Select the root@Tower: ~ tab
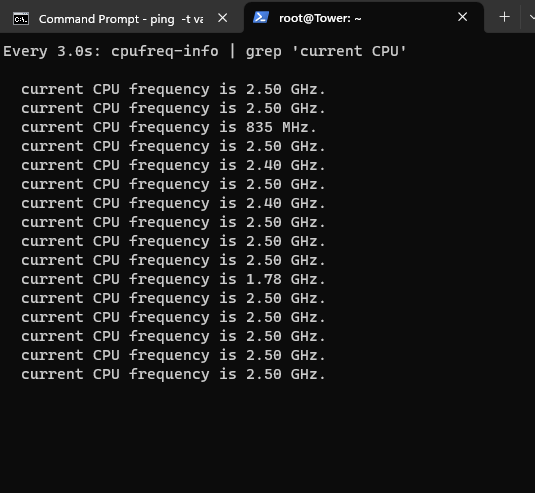Viewport: 535px width, 493px height. point(364,18)
